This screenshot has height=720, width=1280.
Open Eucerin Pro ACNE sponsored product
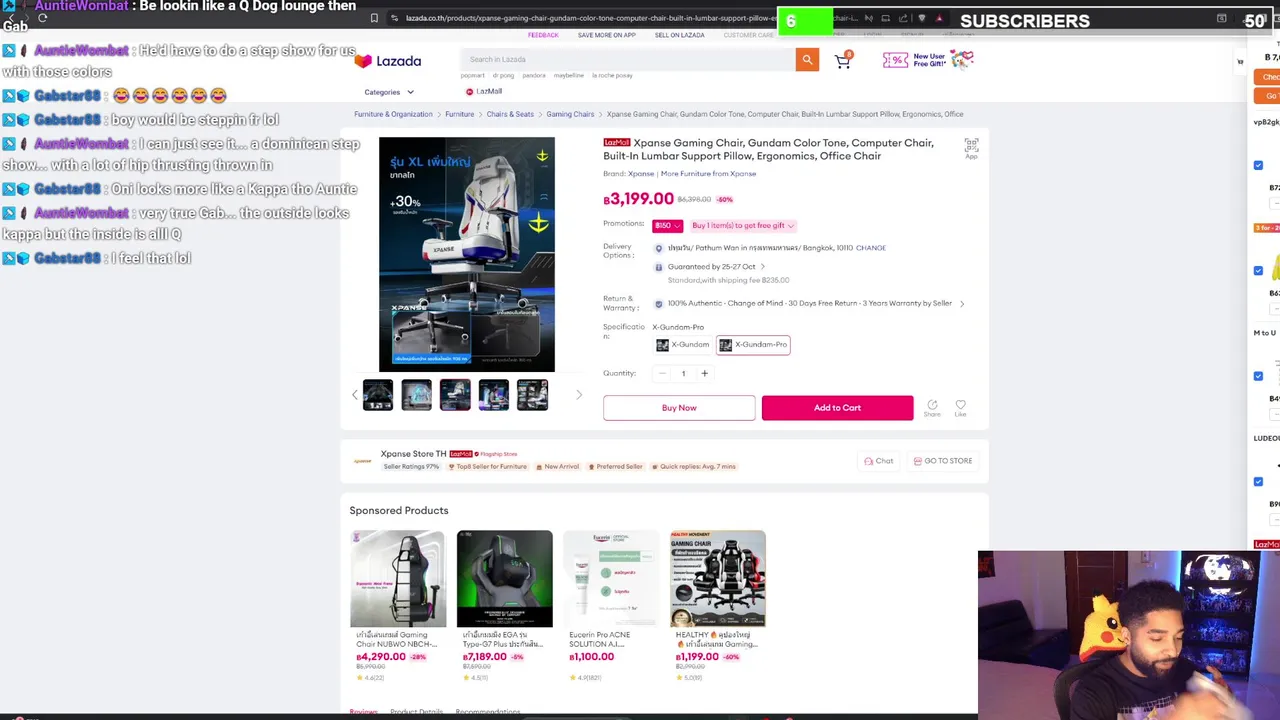(611, 606)
